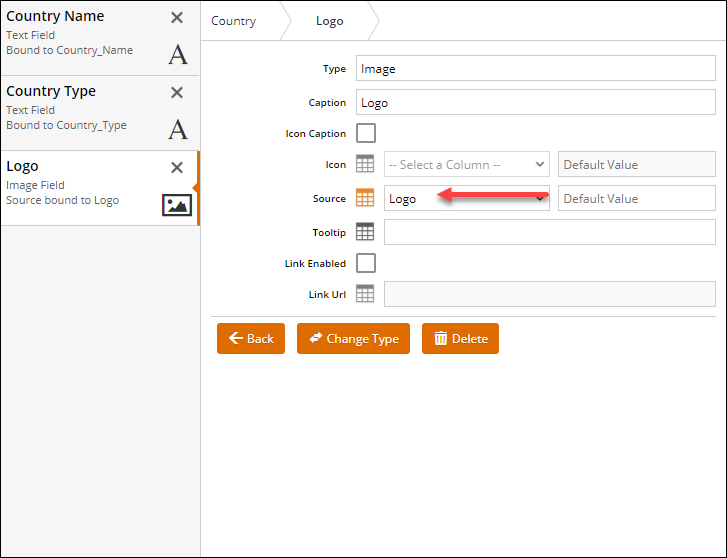The height and width of the screenshot is (558, 727).
Task: Go to the Country breadcrumb tab
Action: 234,21
